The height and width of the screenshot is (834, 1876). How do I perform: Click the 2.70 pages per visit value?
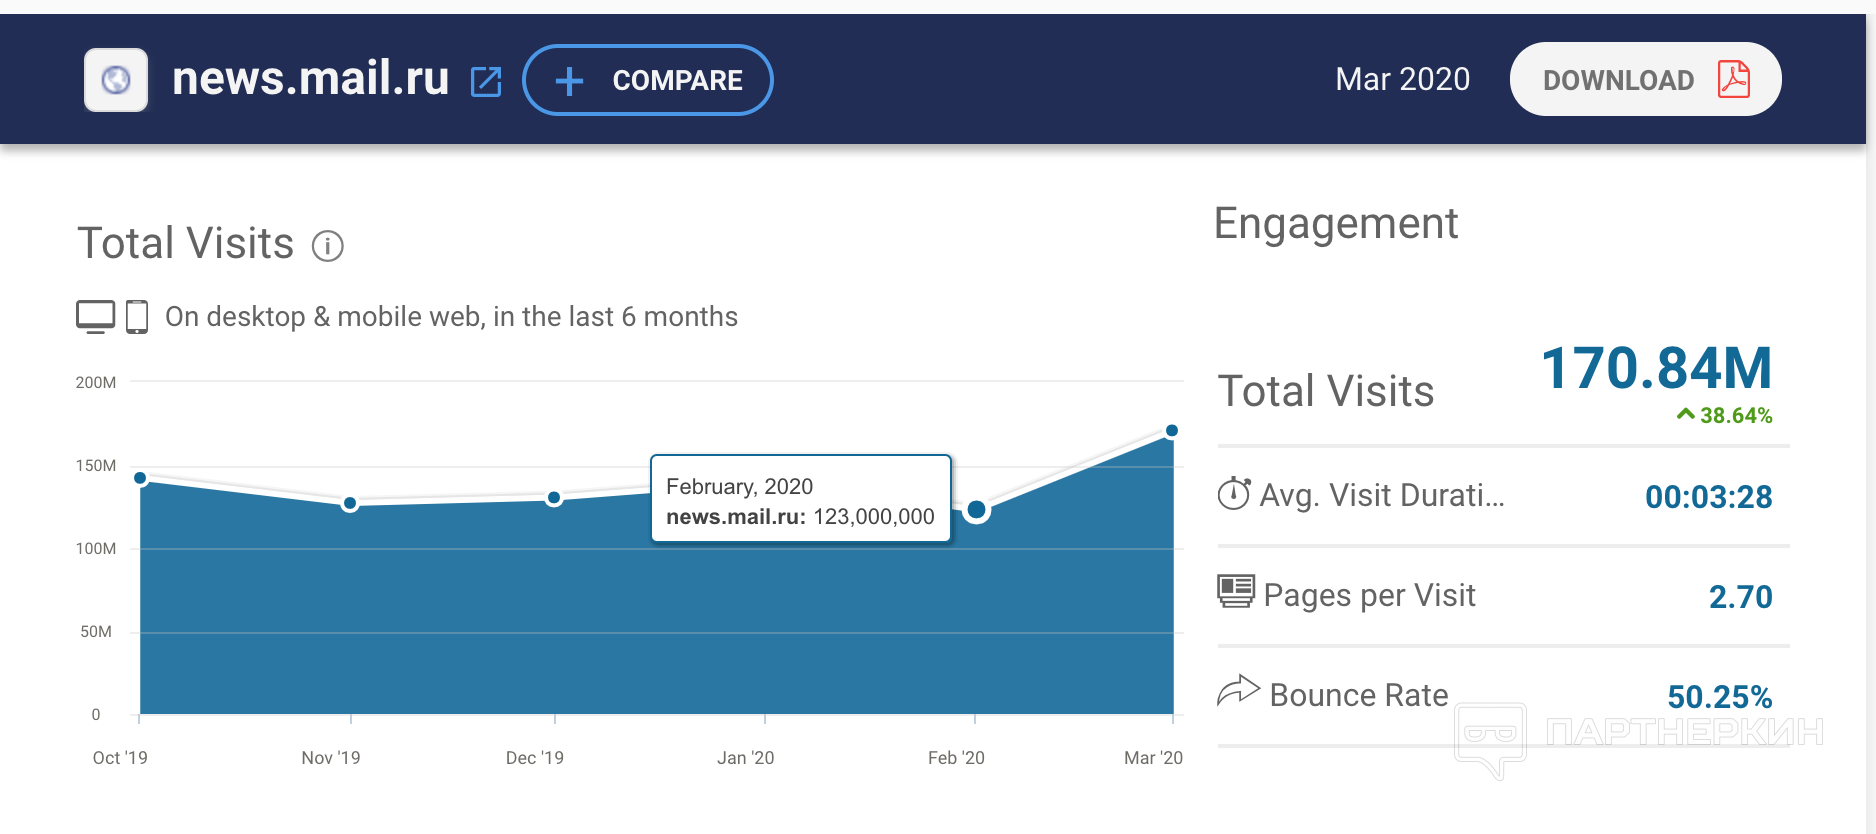tap(1741, 597)
